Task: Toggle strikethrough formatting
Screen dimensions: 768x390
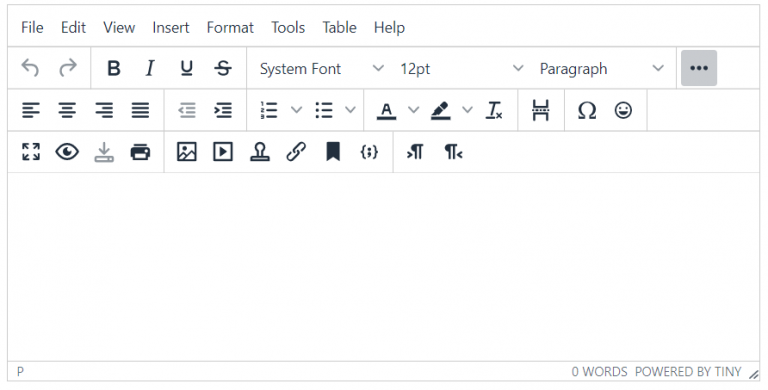Action: [223, 68]
